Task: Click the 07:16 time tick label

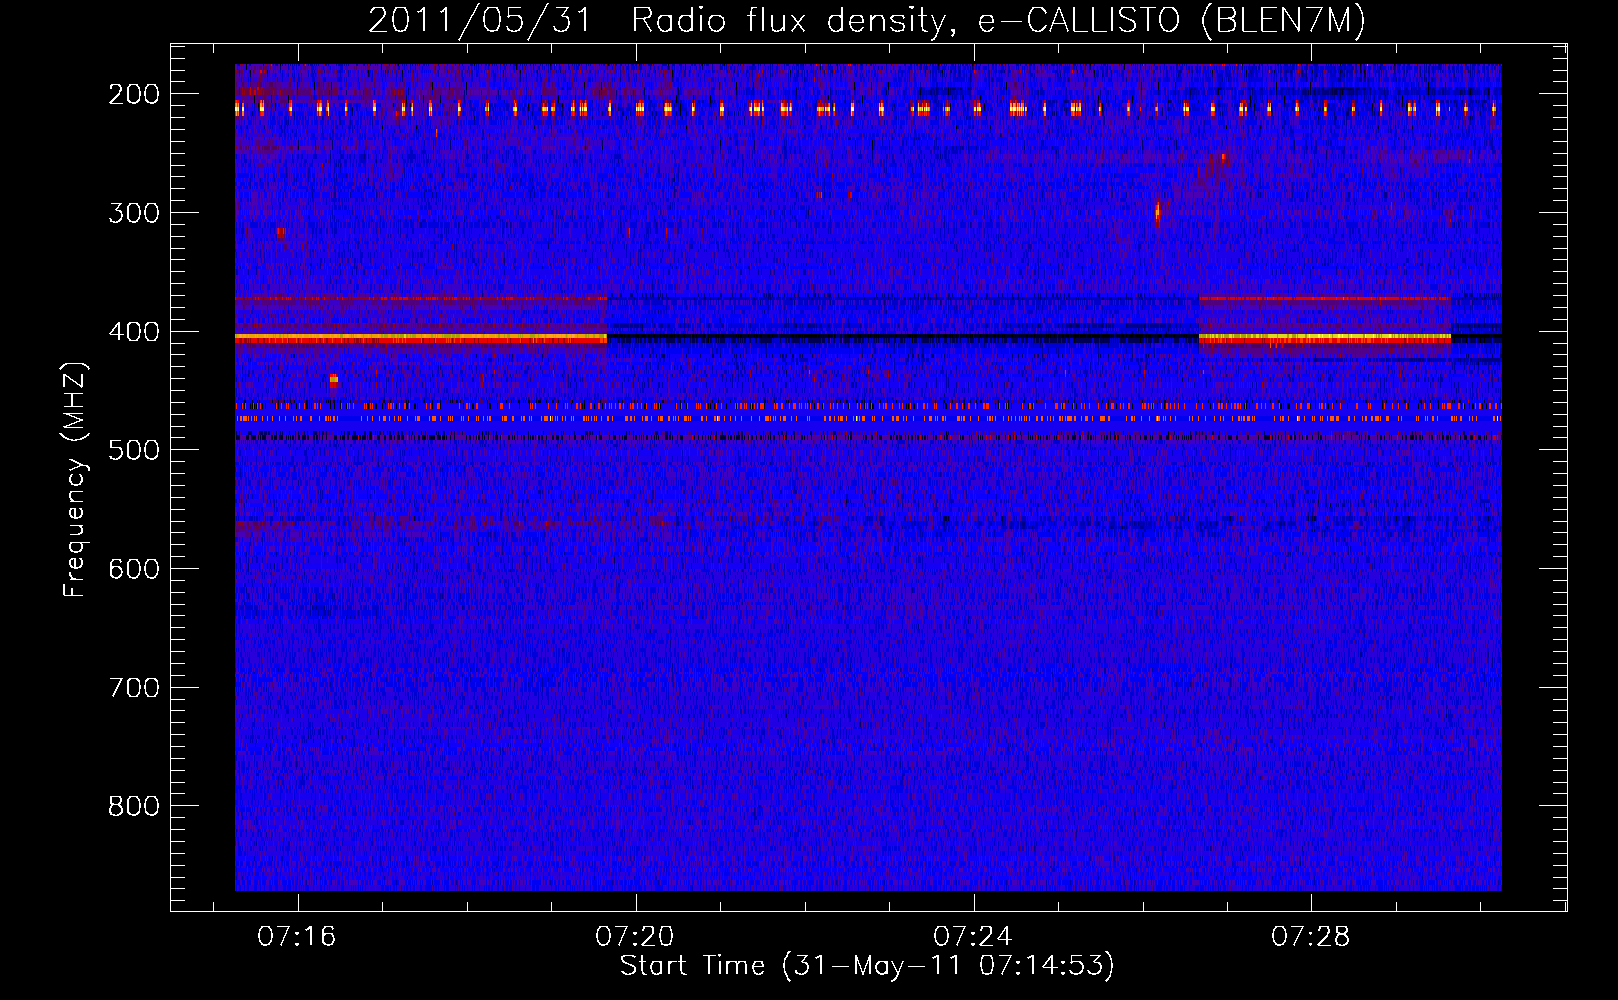Action: tap(297, 937)
